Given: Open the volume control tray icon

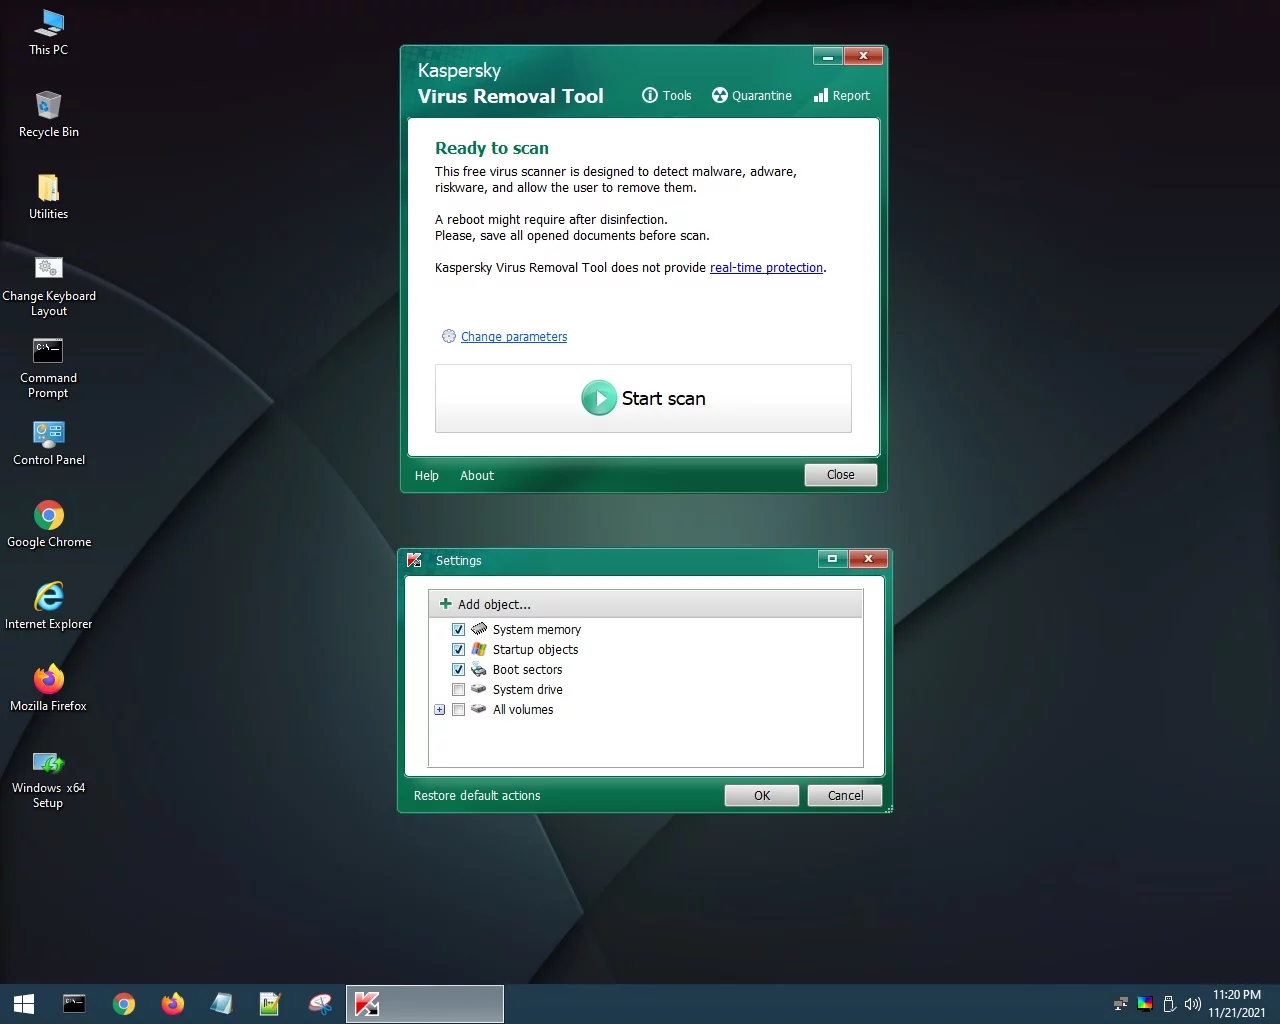Looking at the screenshot, I should click(x=1192, y=1004).
